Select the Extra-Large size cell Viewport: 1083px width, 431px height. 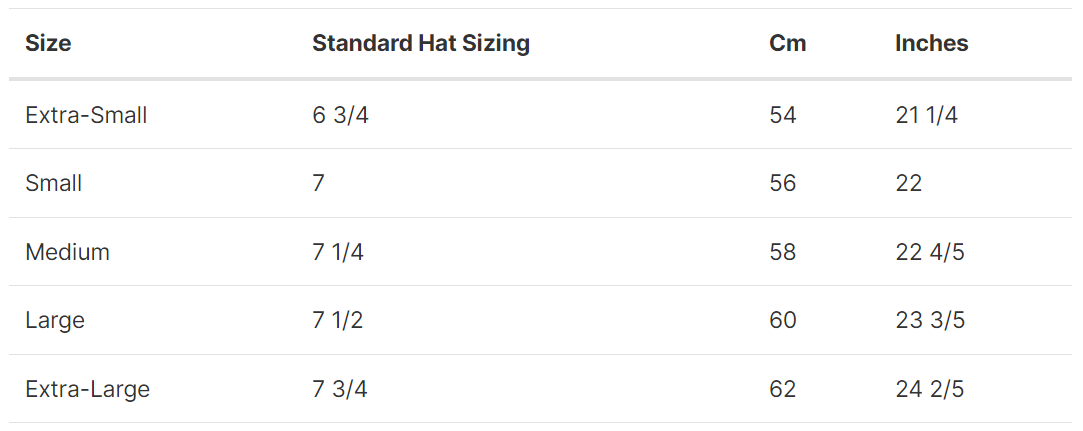click(x=88, y=390)
